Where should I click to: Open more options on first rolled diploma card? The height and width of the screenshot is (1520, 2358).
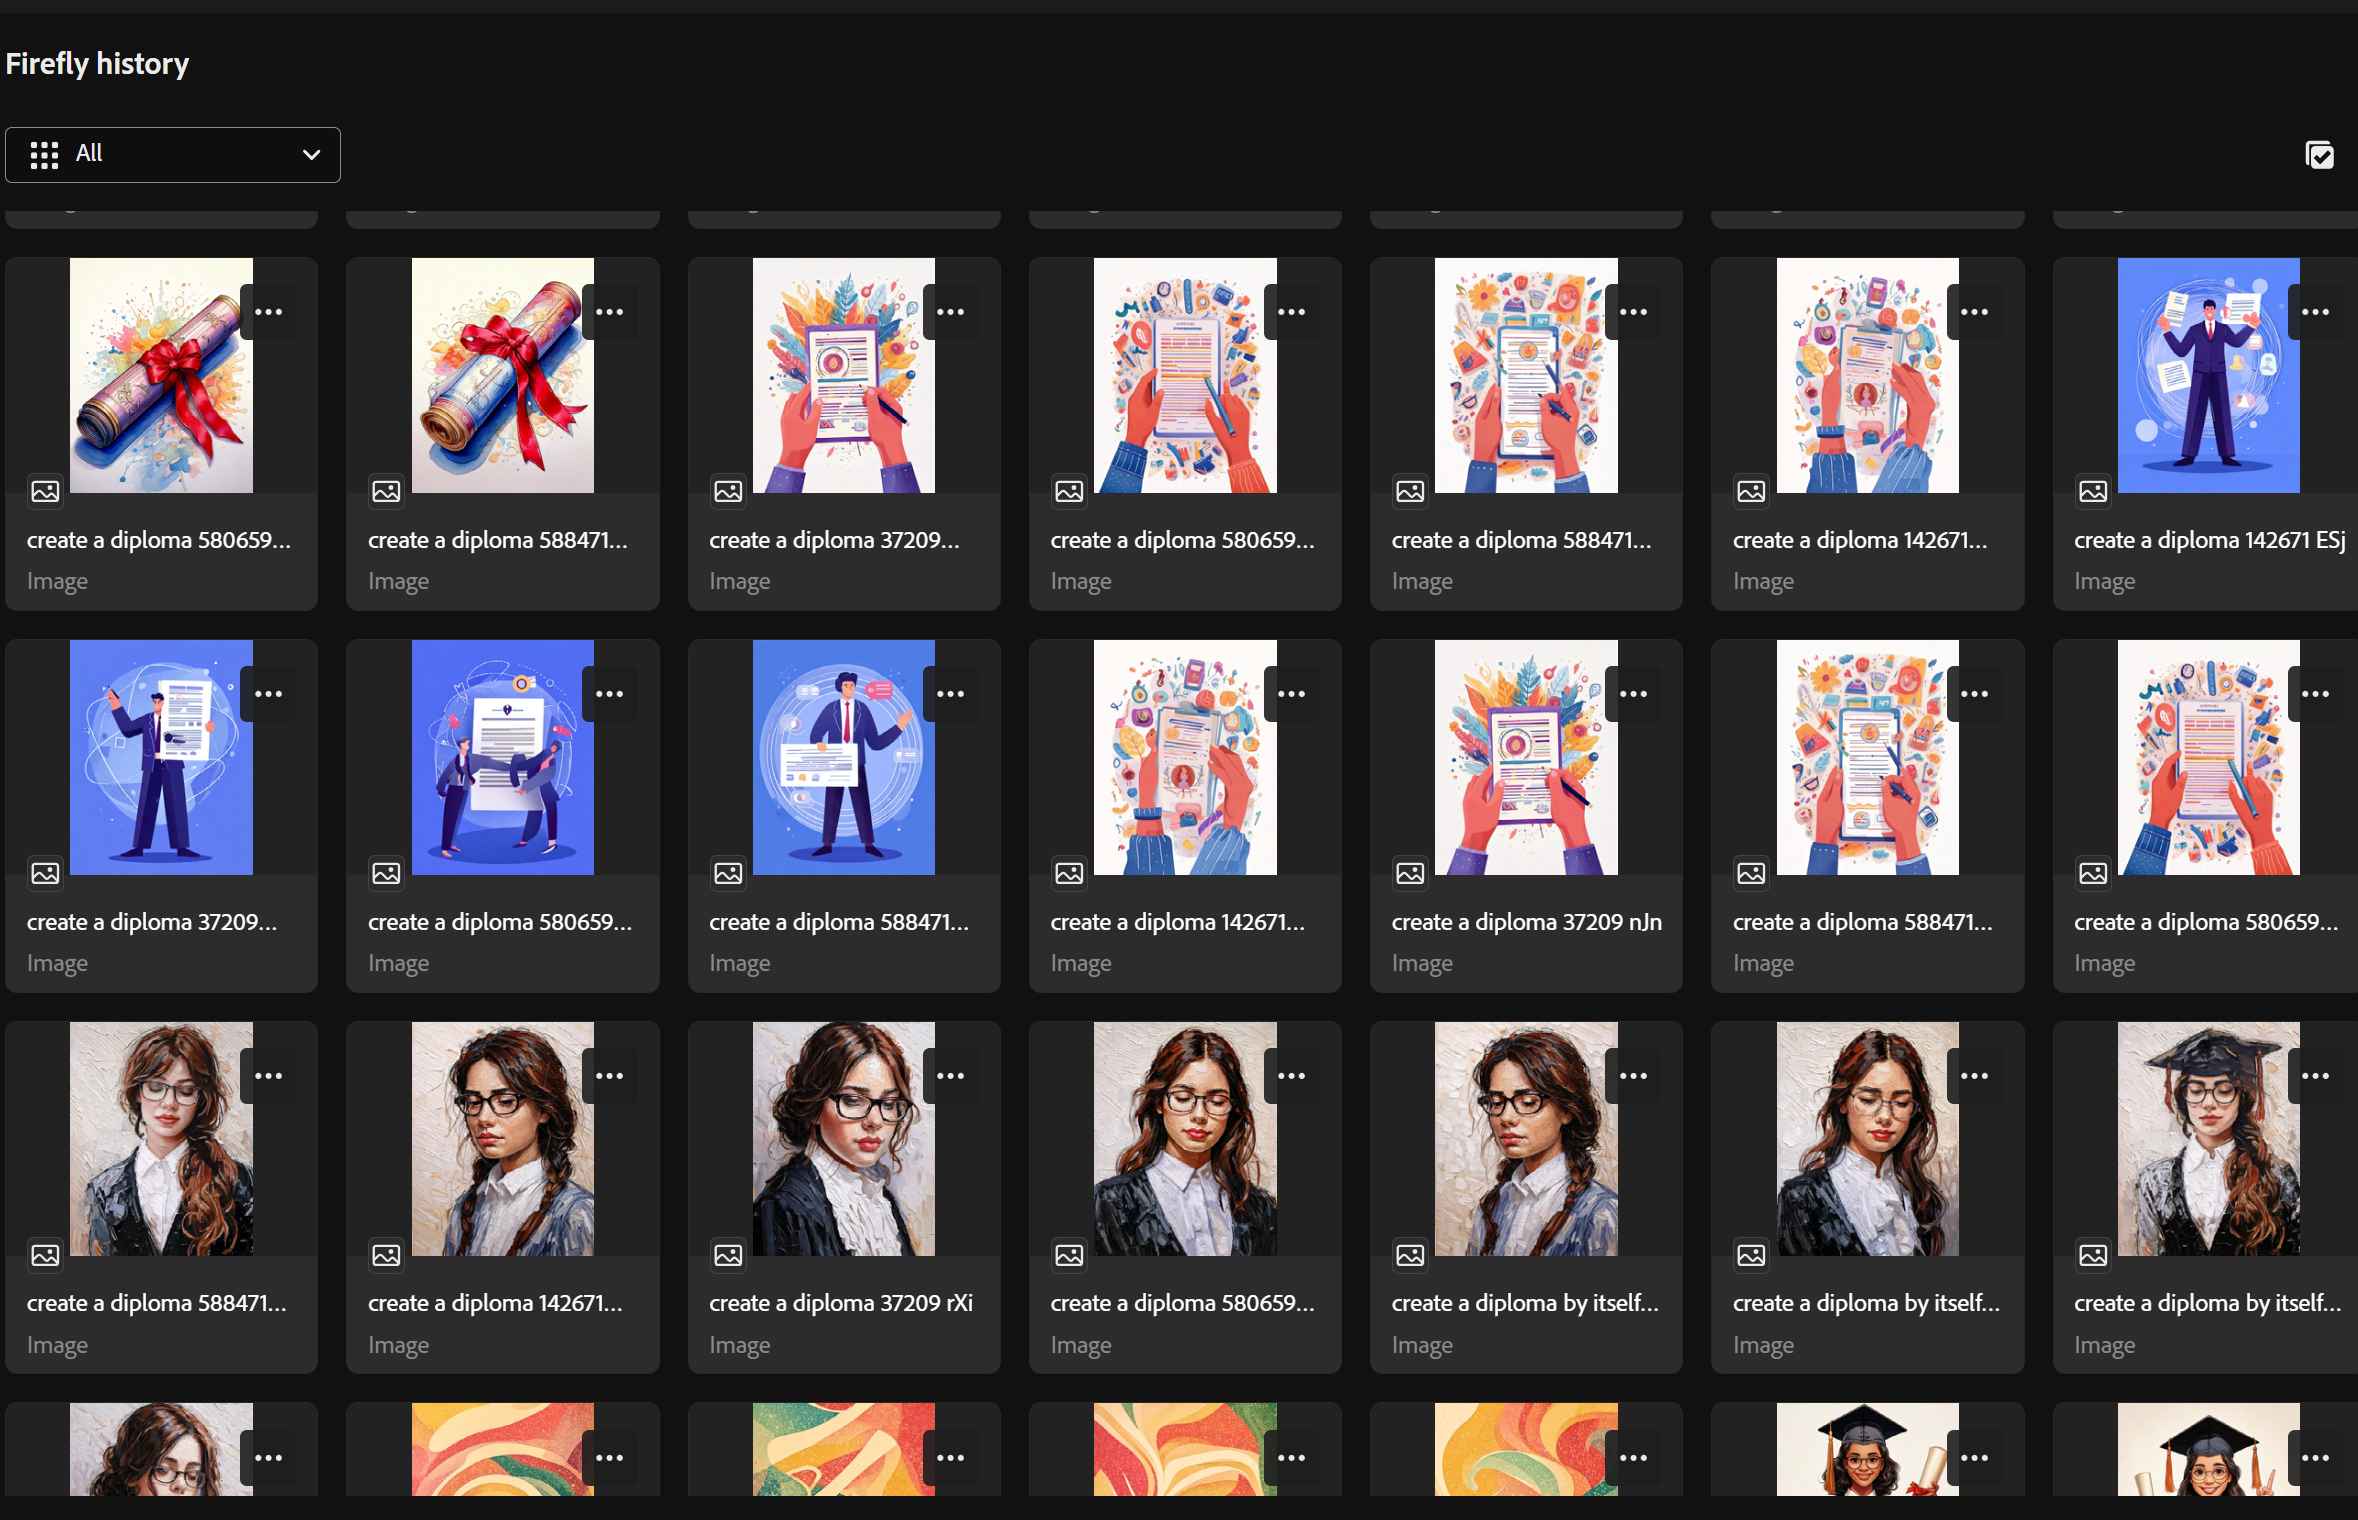pos(268,312)
